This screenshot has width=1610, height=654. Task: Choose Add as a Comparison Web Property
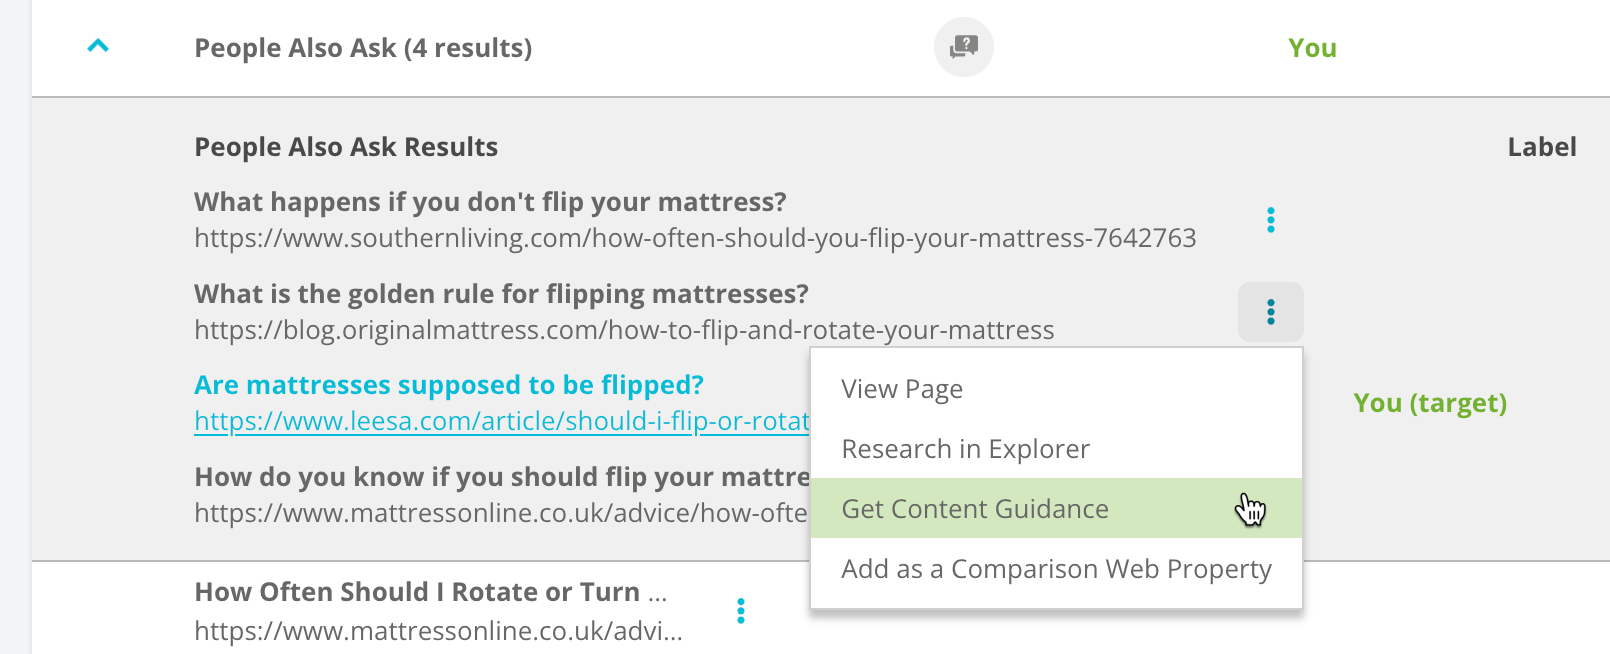(x=1056, y=569)
